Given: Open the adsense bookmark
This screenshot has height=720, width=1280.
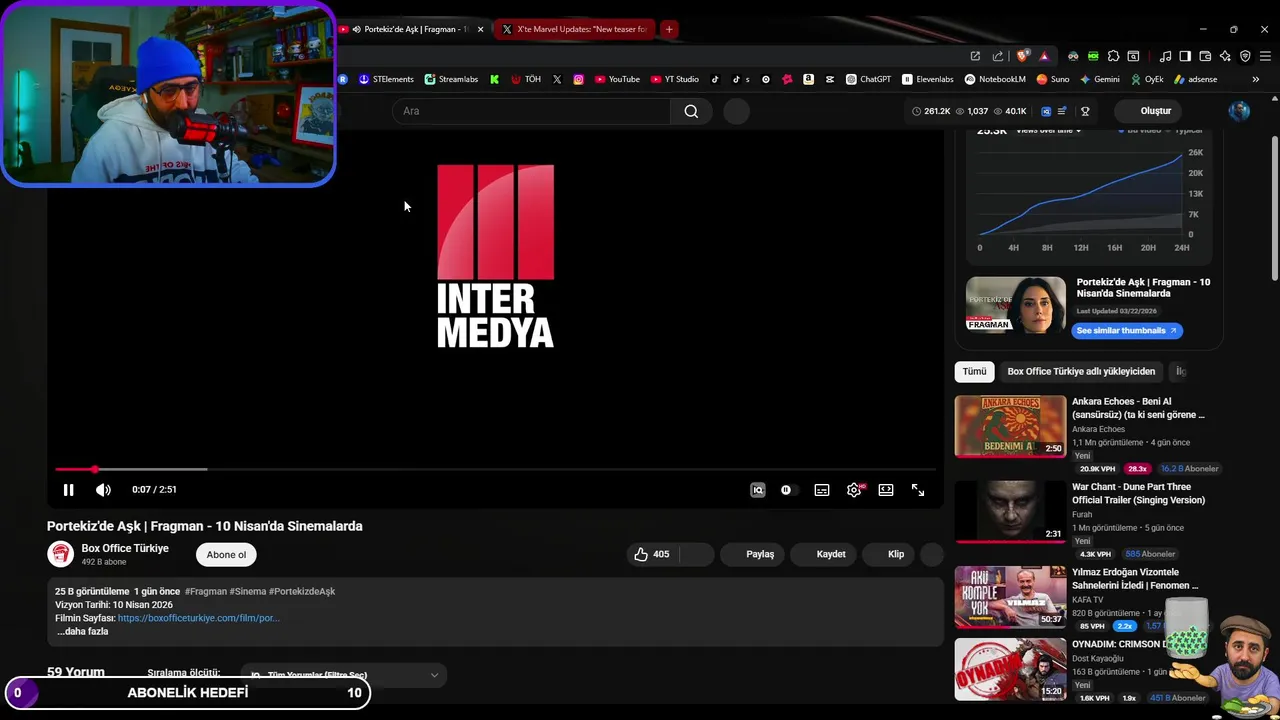Looking at the screenshot, I should (1195, 79).
